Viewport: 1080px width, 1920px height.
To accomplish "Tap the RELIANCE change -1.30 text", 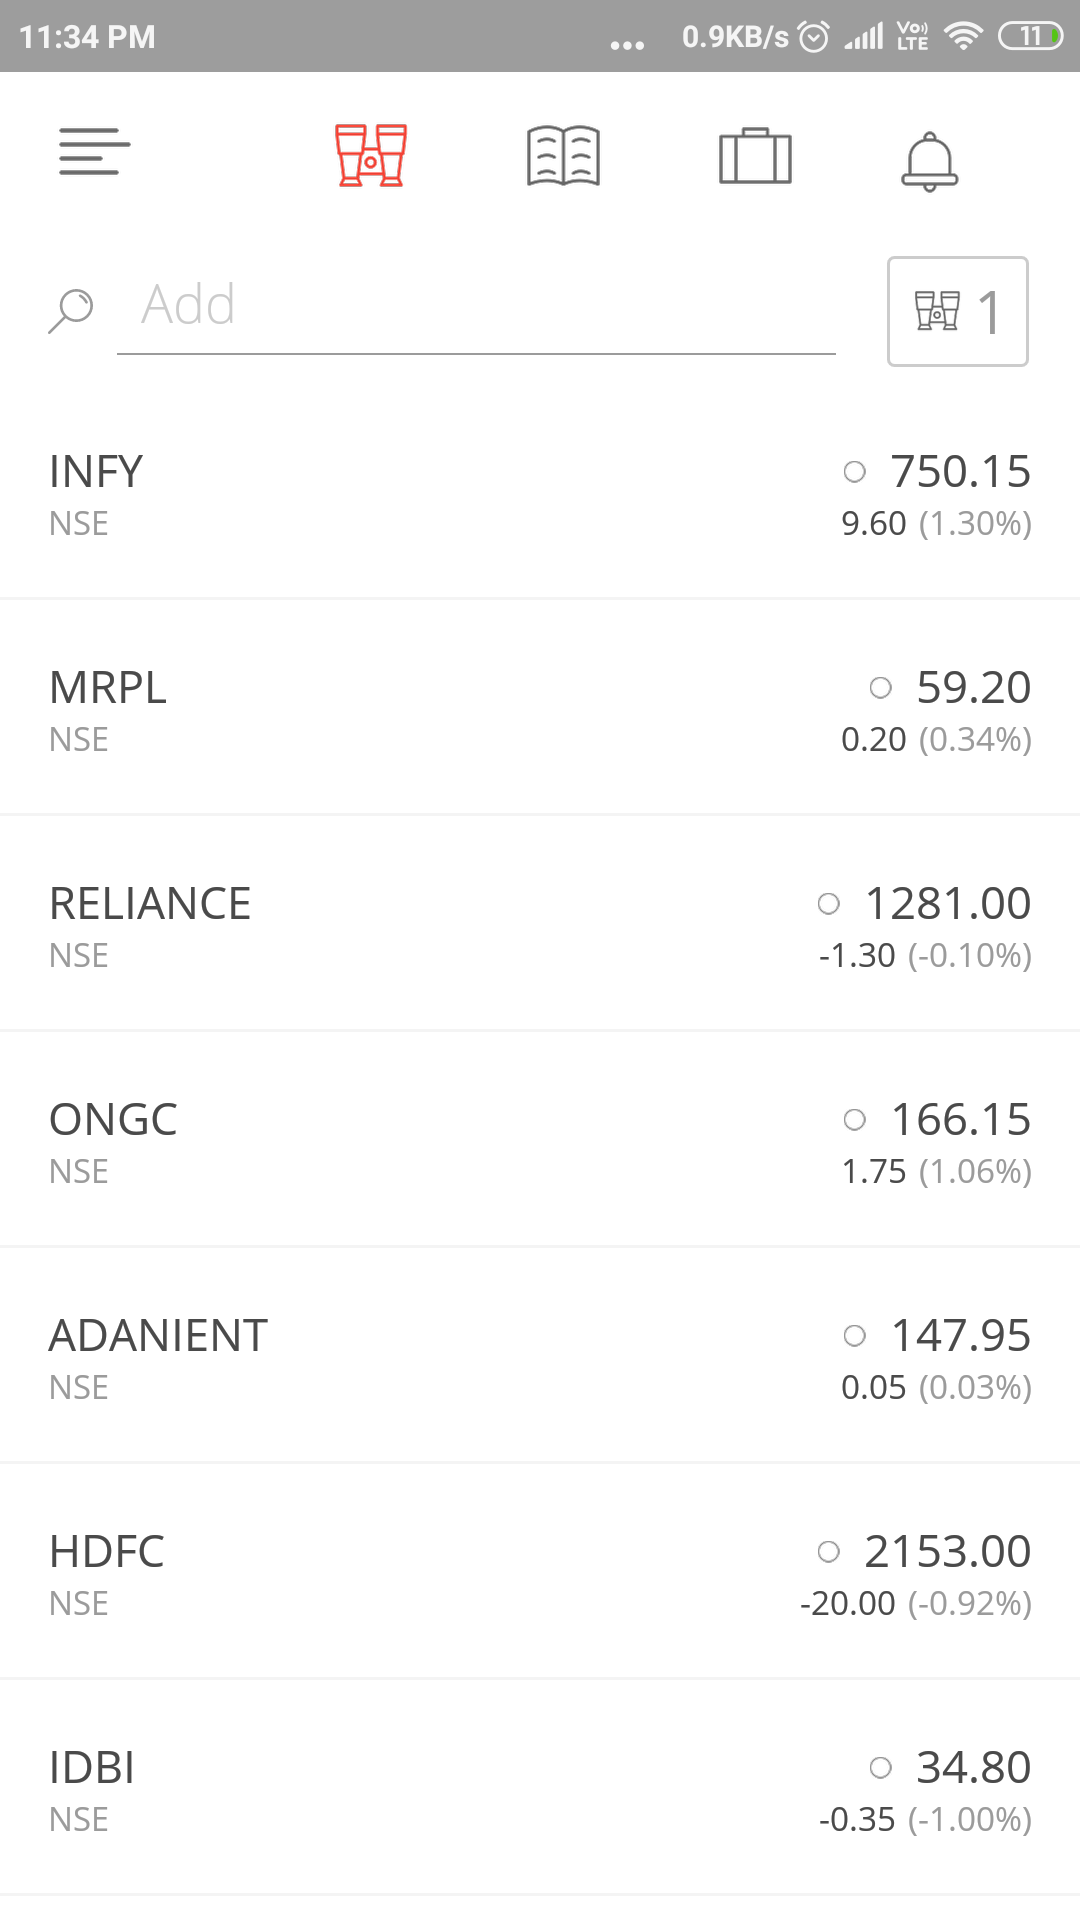I will click(x=857, y=956).
